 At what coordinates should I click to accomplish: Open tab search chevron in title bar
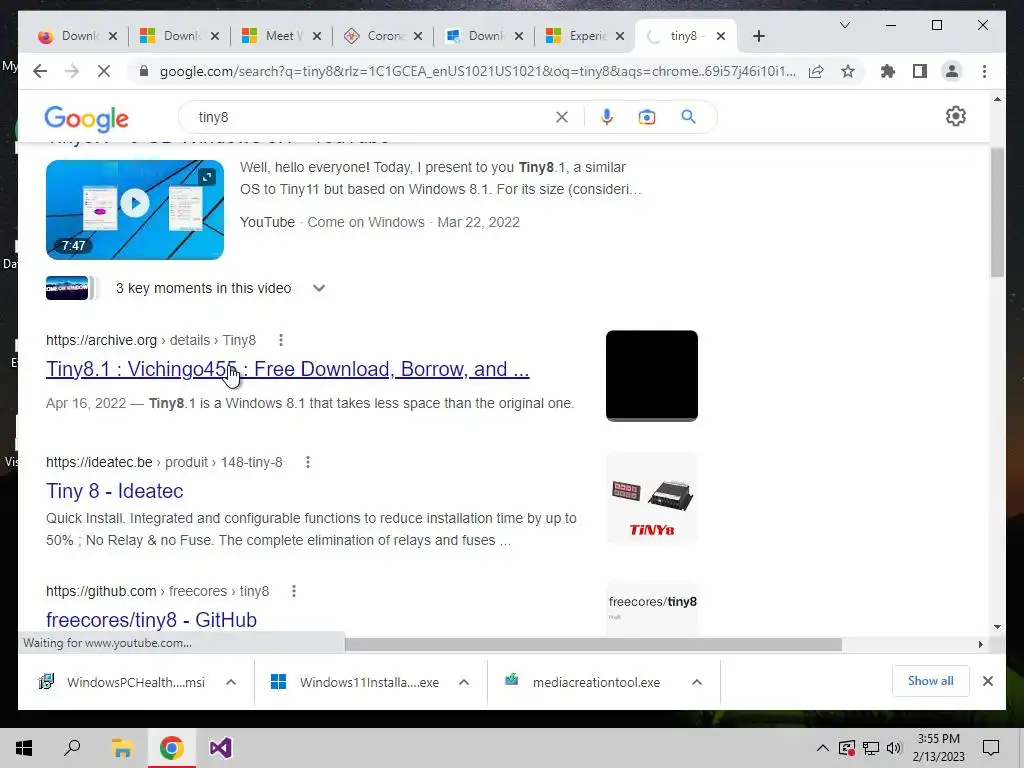click(844, 25)
